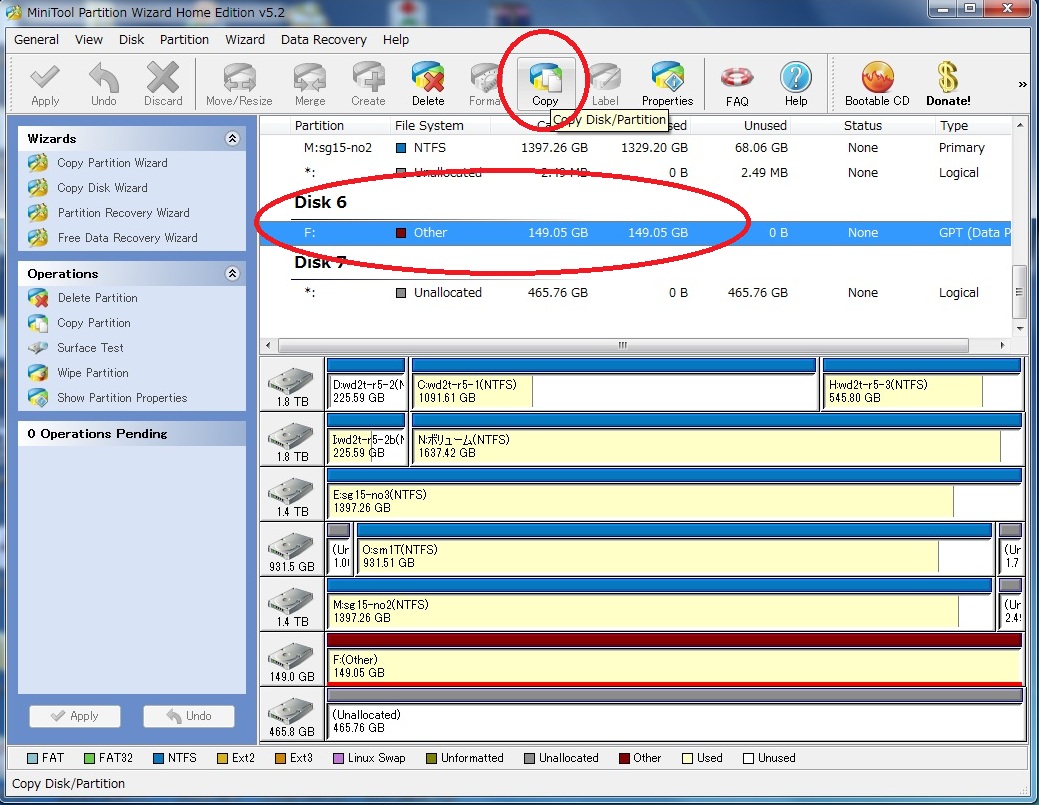
Task: Open the Partition menu
Action: coord(184,40)
